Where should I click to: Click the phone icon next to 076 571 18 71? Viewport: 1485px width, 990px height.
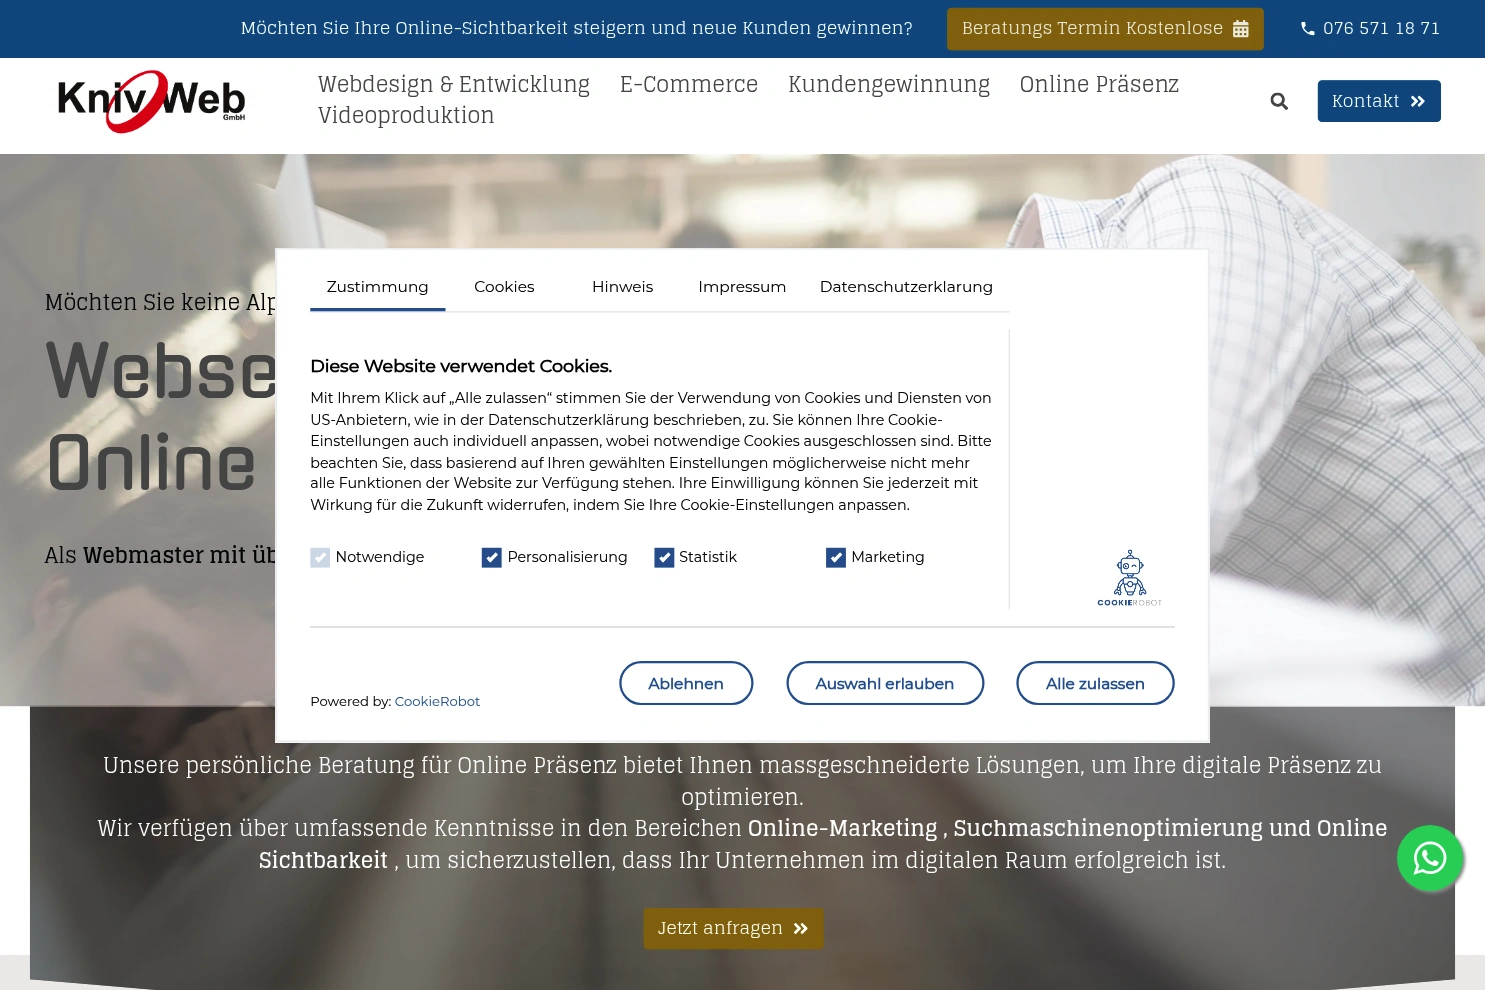tap(1308, 28)
